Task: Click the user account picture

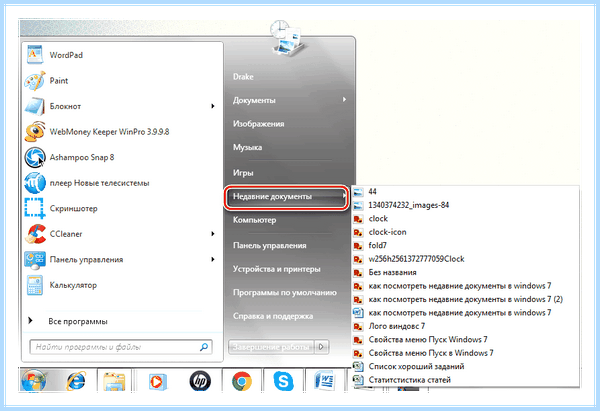Action: click(x=287, y=38)
